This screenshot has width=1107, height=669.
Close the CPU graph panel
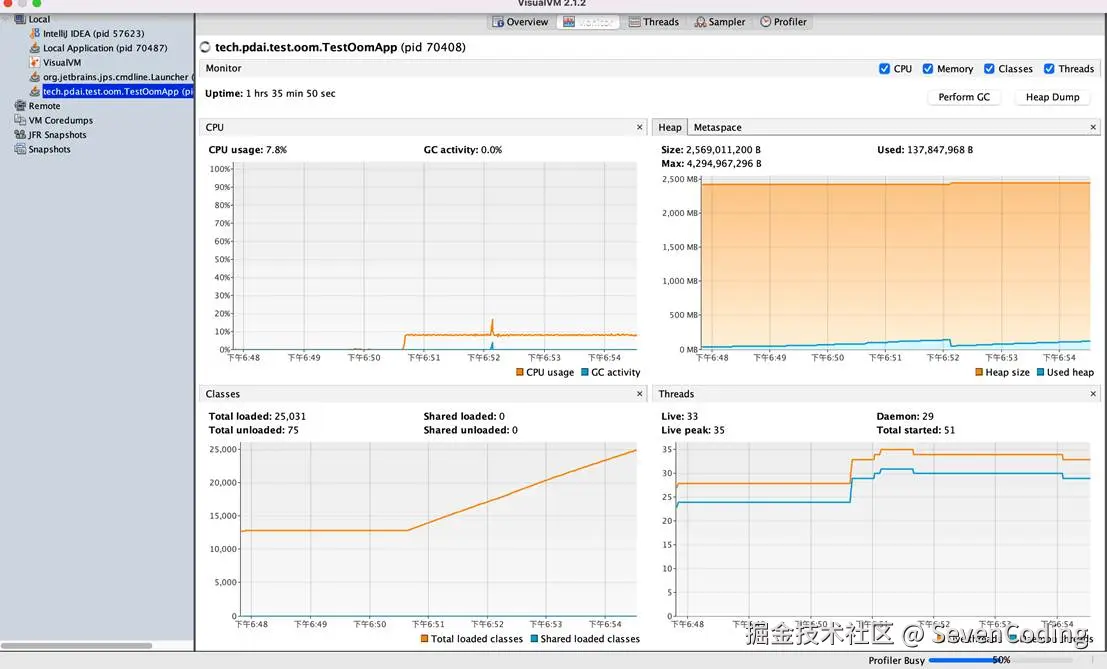coord(640,127)
